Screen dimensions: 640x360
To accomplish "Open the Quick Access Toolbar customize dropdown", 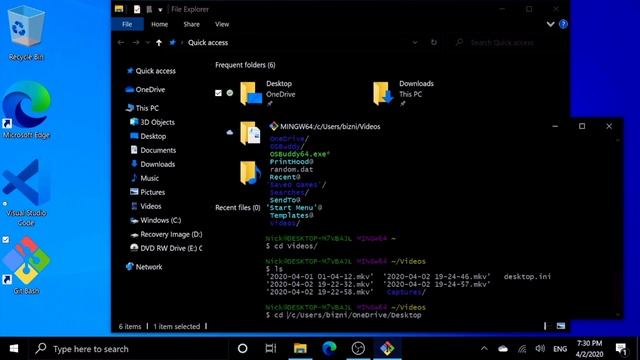I will 160,9.
